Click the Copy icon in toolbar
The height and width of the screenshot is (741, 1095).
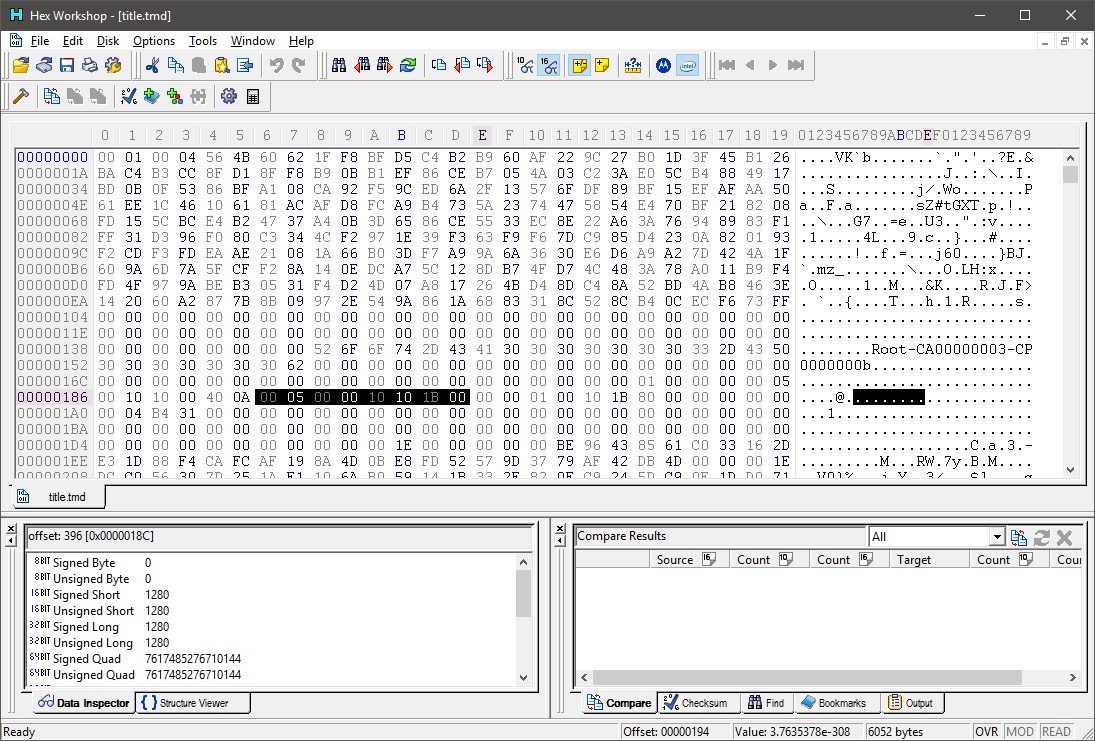[x=176, y=66]
